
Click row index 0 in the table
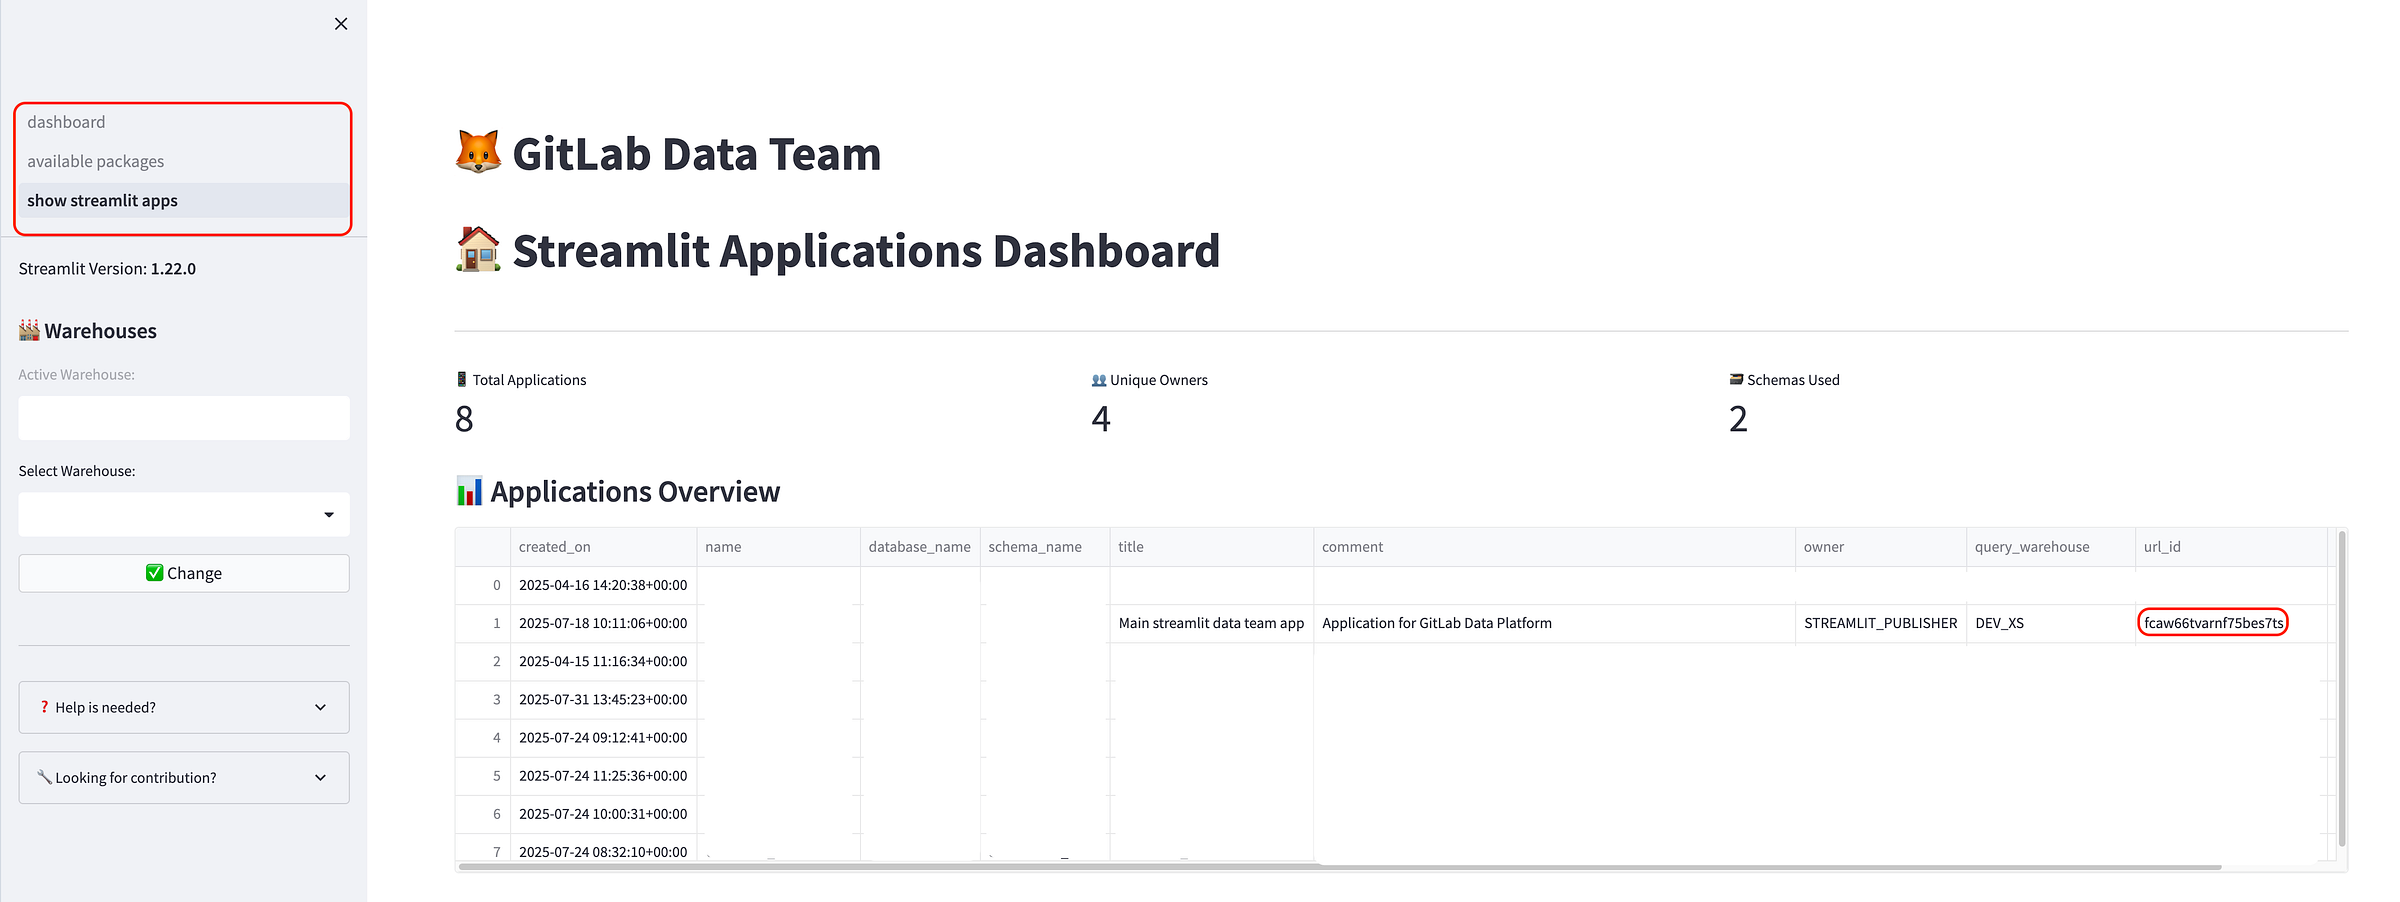pos(483,585)
